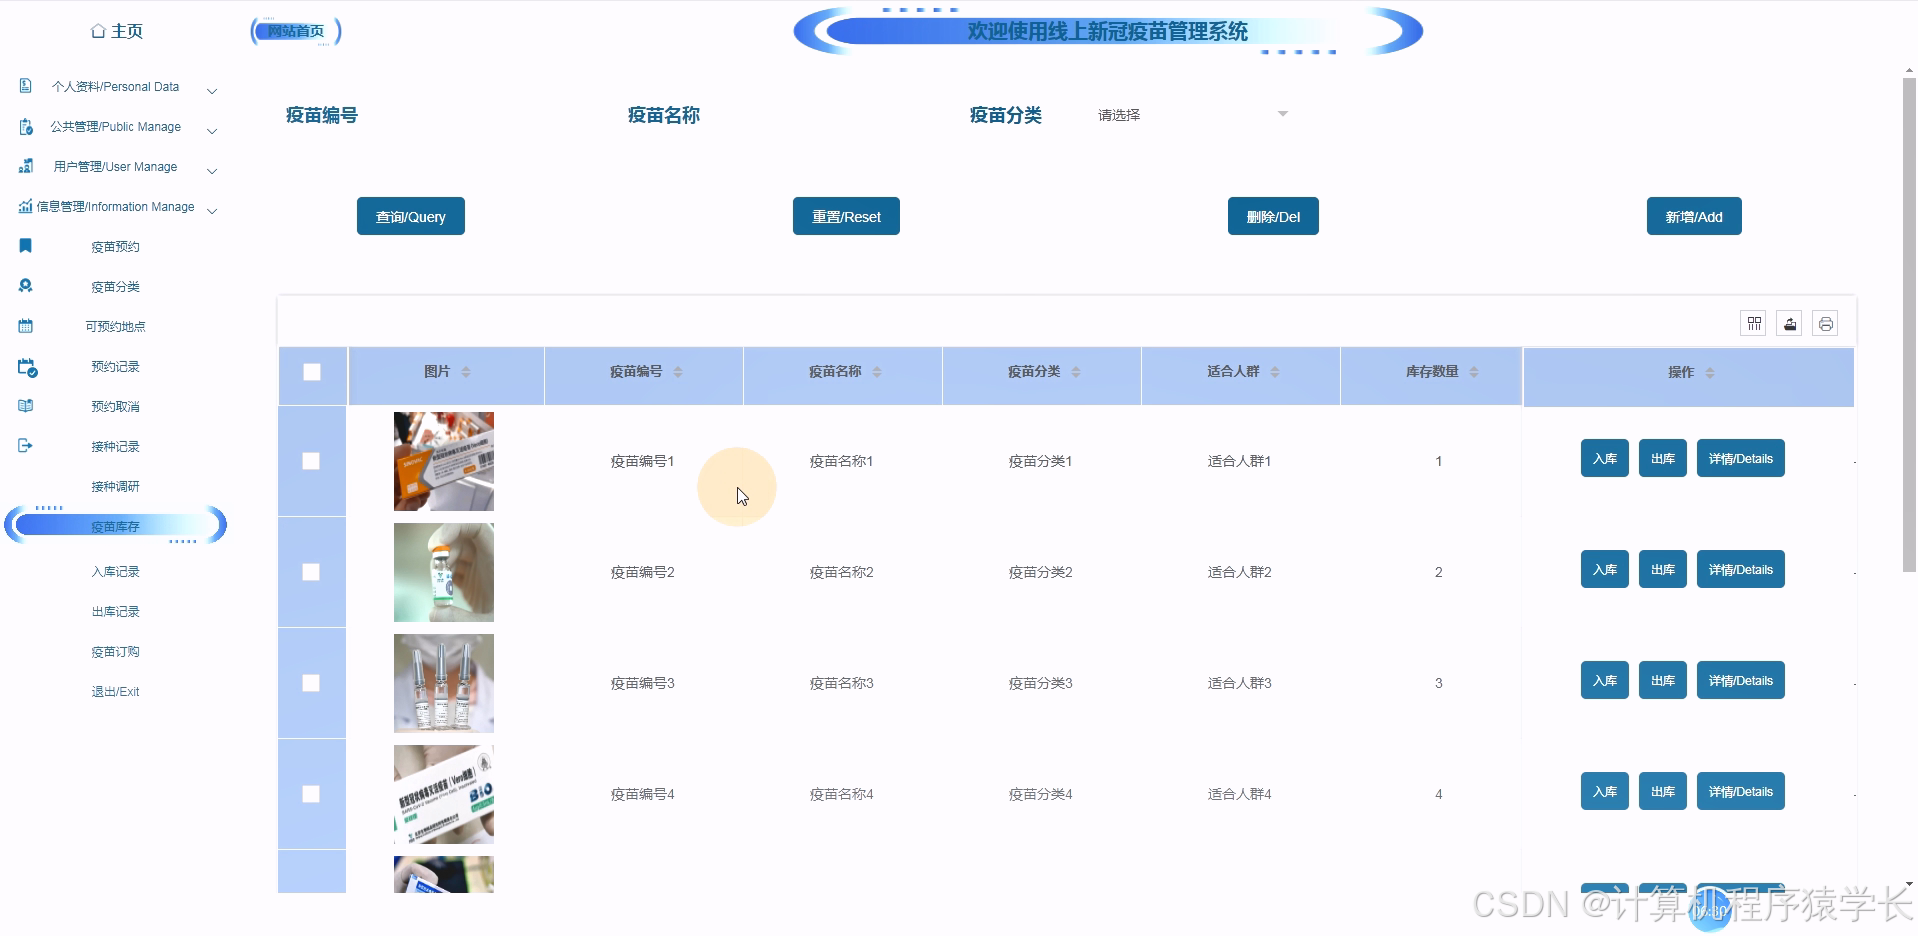Select 入库记录 in the sidebar
Image resolution: width=1918 pixels, height=936 pixels.
[x=114, y=571]
